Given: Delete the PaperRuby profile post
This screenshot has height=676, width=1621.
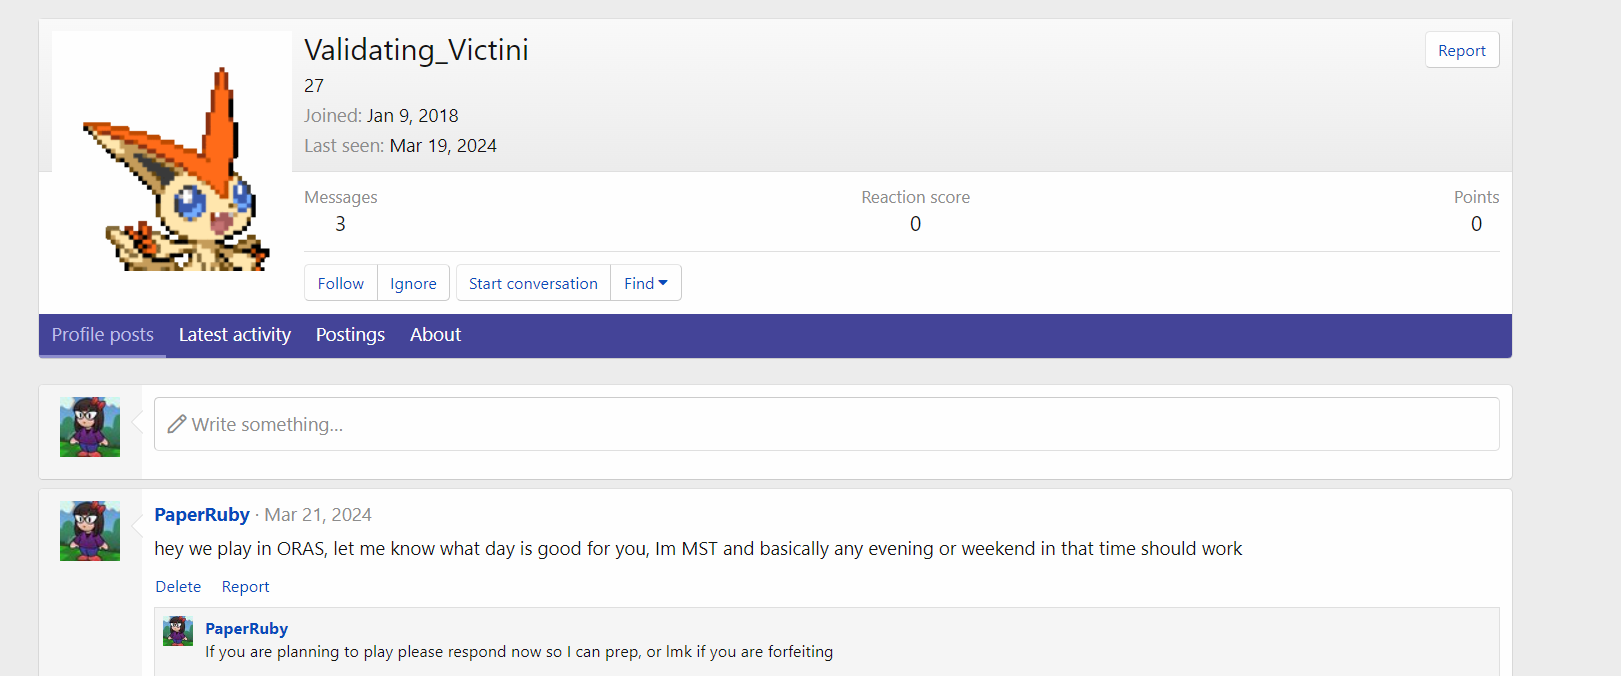Looking at the screenshot, I should tap(178, 587).
